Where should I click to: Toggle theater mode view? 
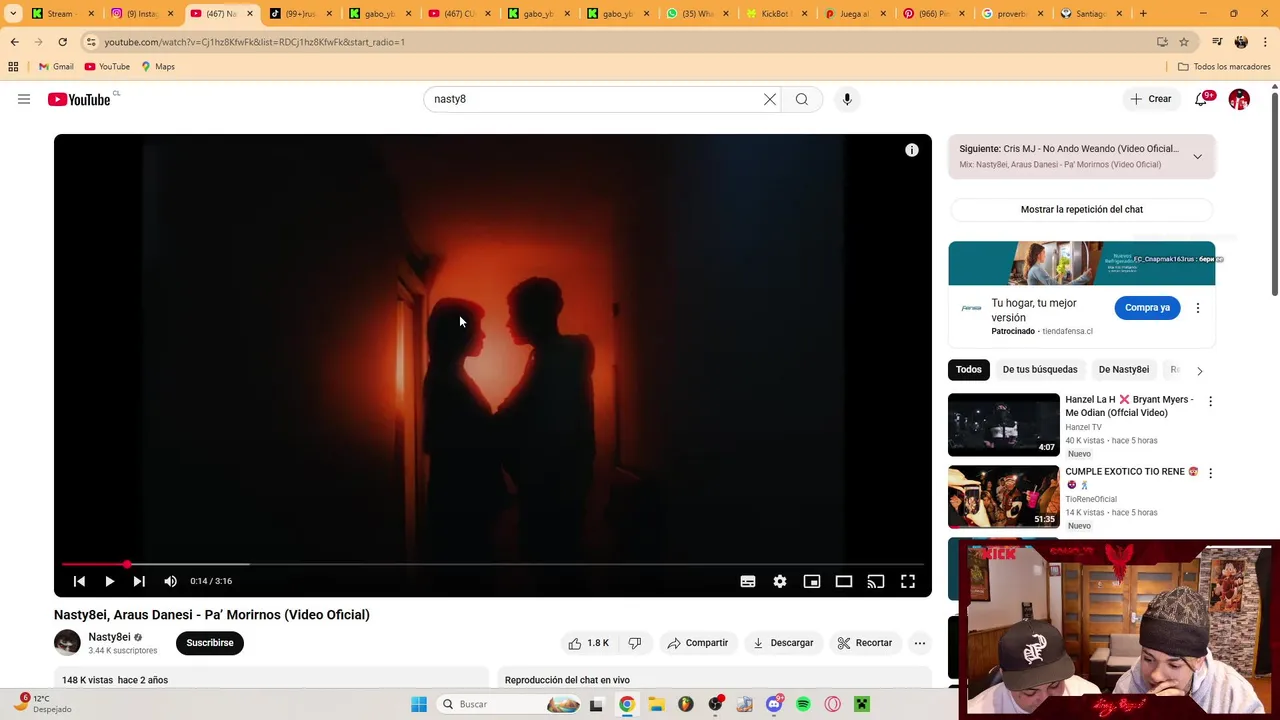[x=844, y=581]
